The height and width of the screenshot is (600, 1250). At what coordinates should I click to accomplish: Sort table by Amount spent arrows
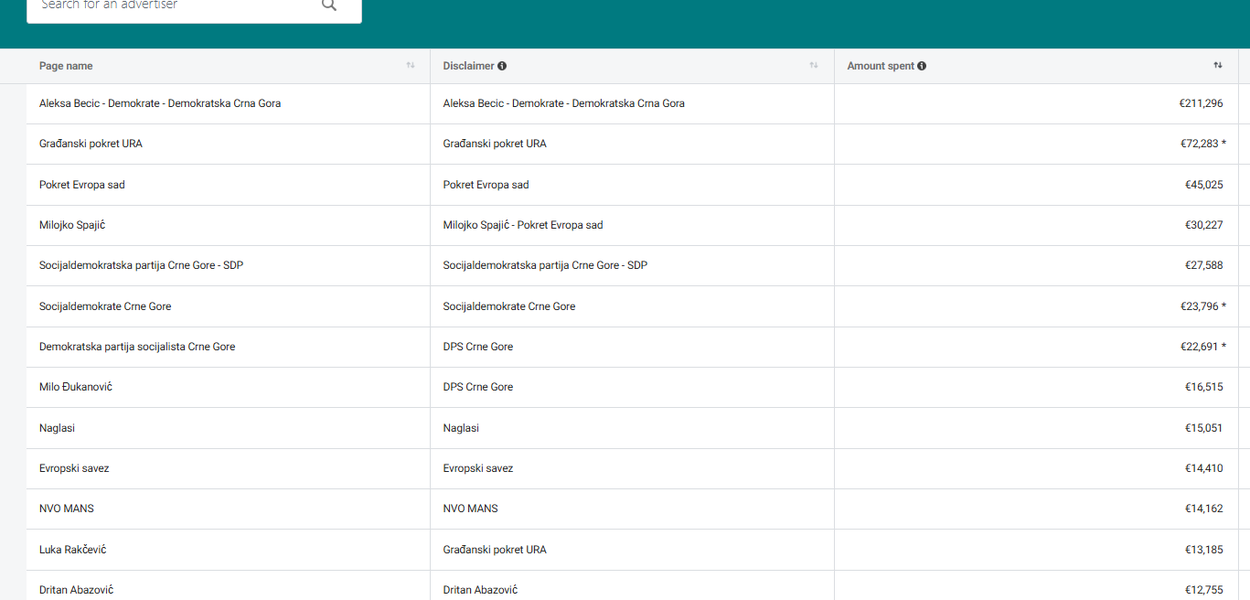pos(1218,66)
